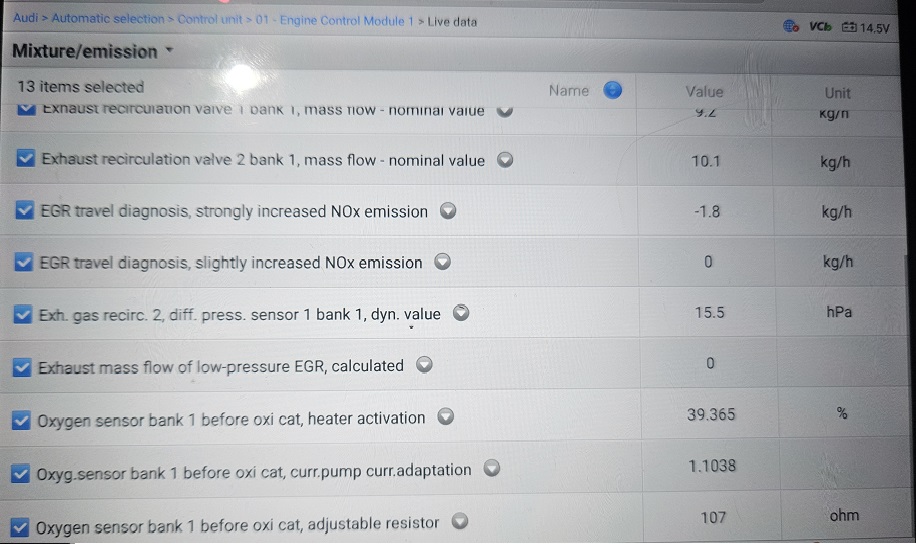Uncheck Exhaust recirculation valve 2 bank 1 checkbox
Viewport: 916px width, 544px height.
[x=27, y=160]
